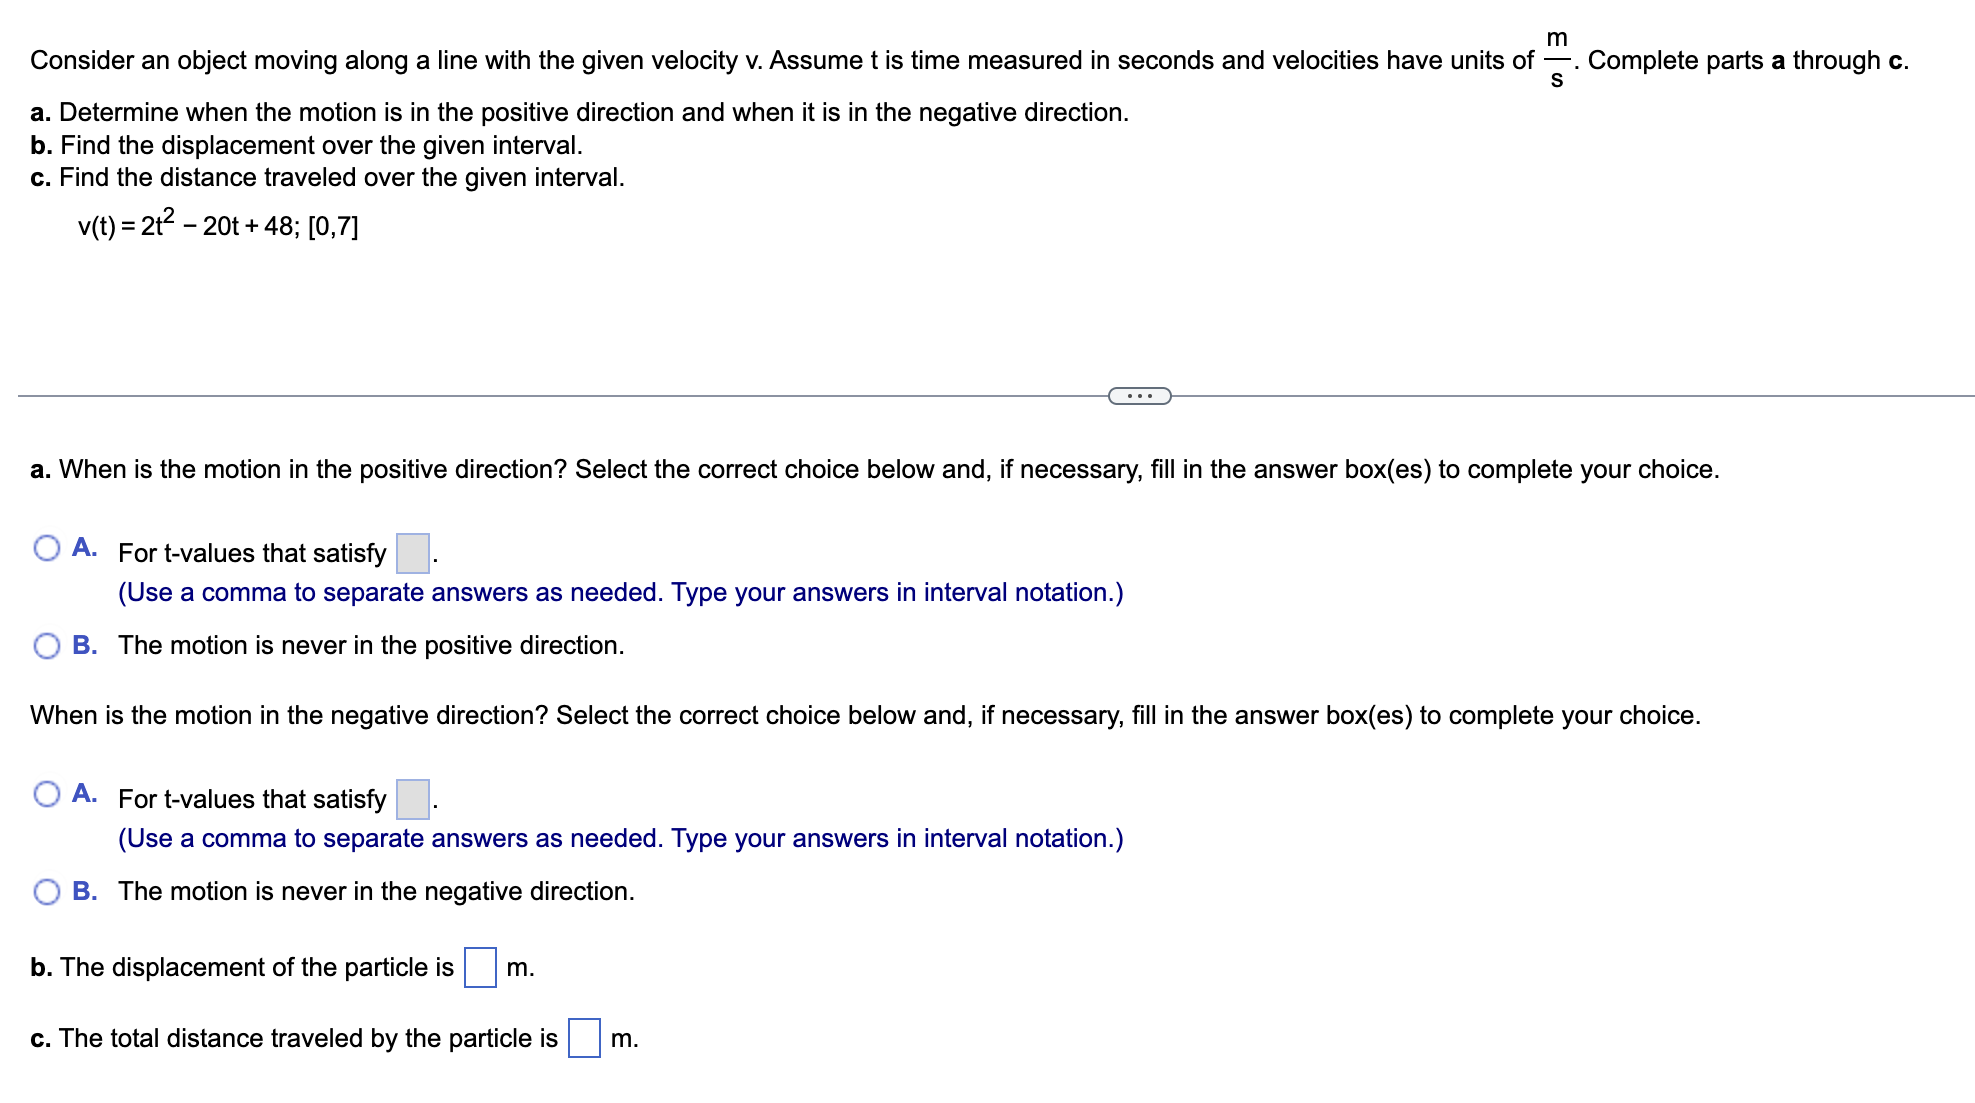Choose 'The motion is never in the positive direction'
The width and height of the screenshot is (1975, 1103).
click(47, 646)
